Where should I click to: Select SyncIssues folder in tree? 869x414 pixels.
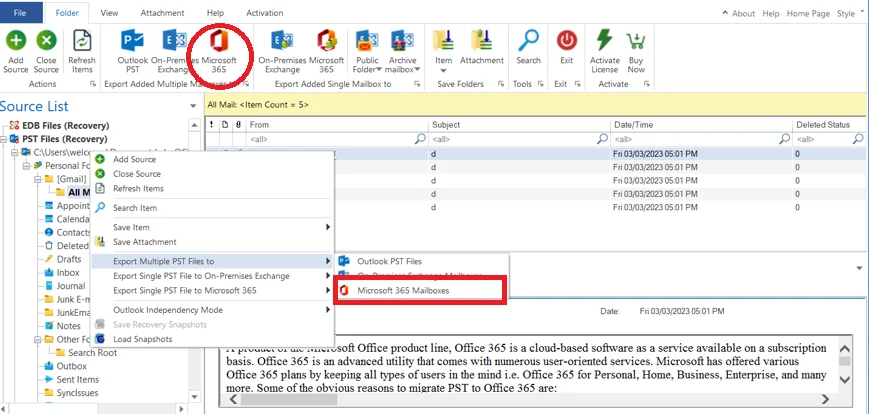77,393
